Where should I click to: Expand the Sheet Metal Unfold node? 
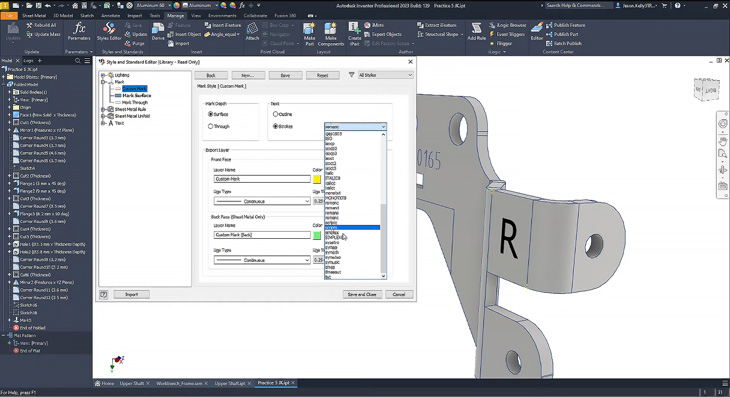(103, 116)
